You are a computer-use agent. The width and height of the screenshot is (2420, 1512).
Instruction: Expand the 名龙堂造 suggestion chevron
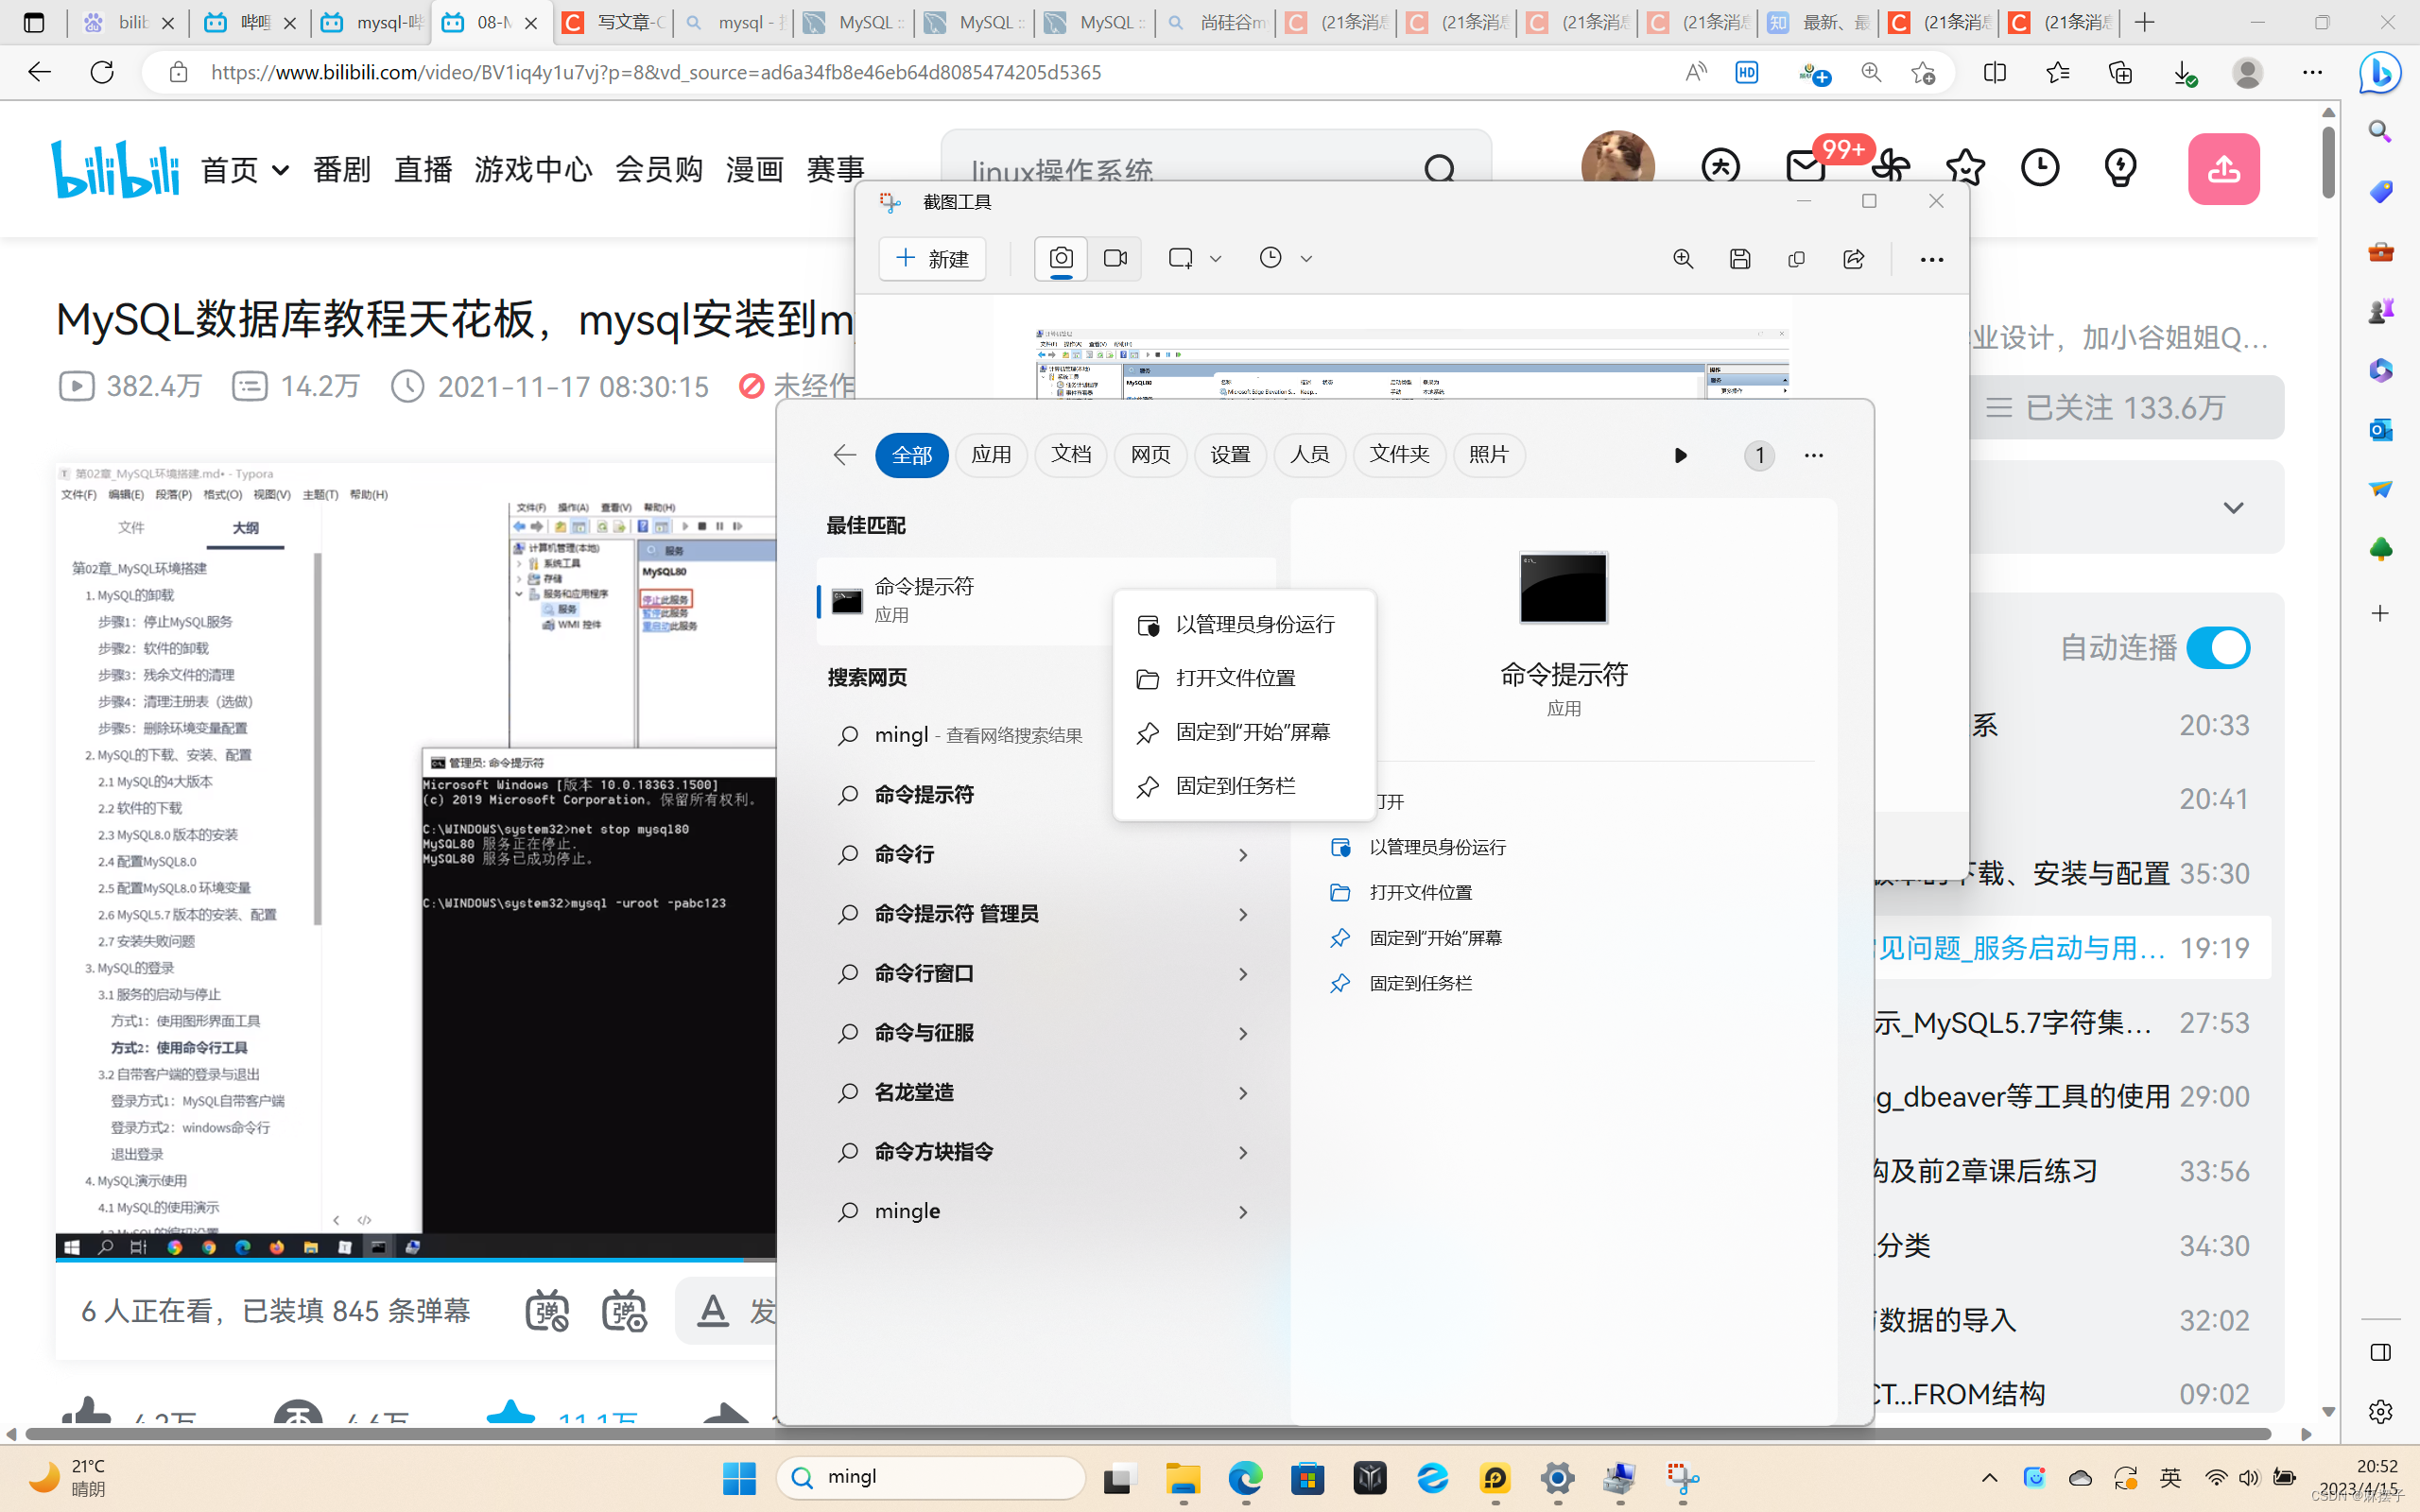1242,1094
